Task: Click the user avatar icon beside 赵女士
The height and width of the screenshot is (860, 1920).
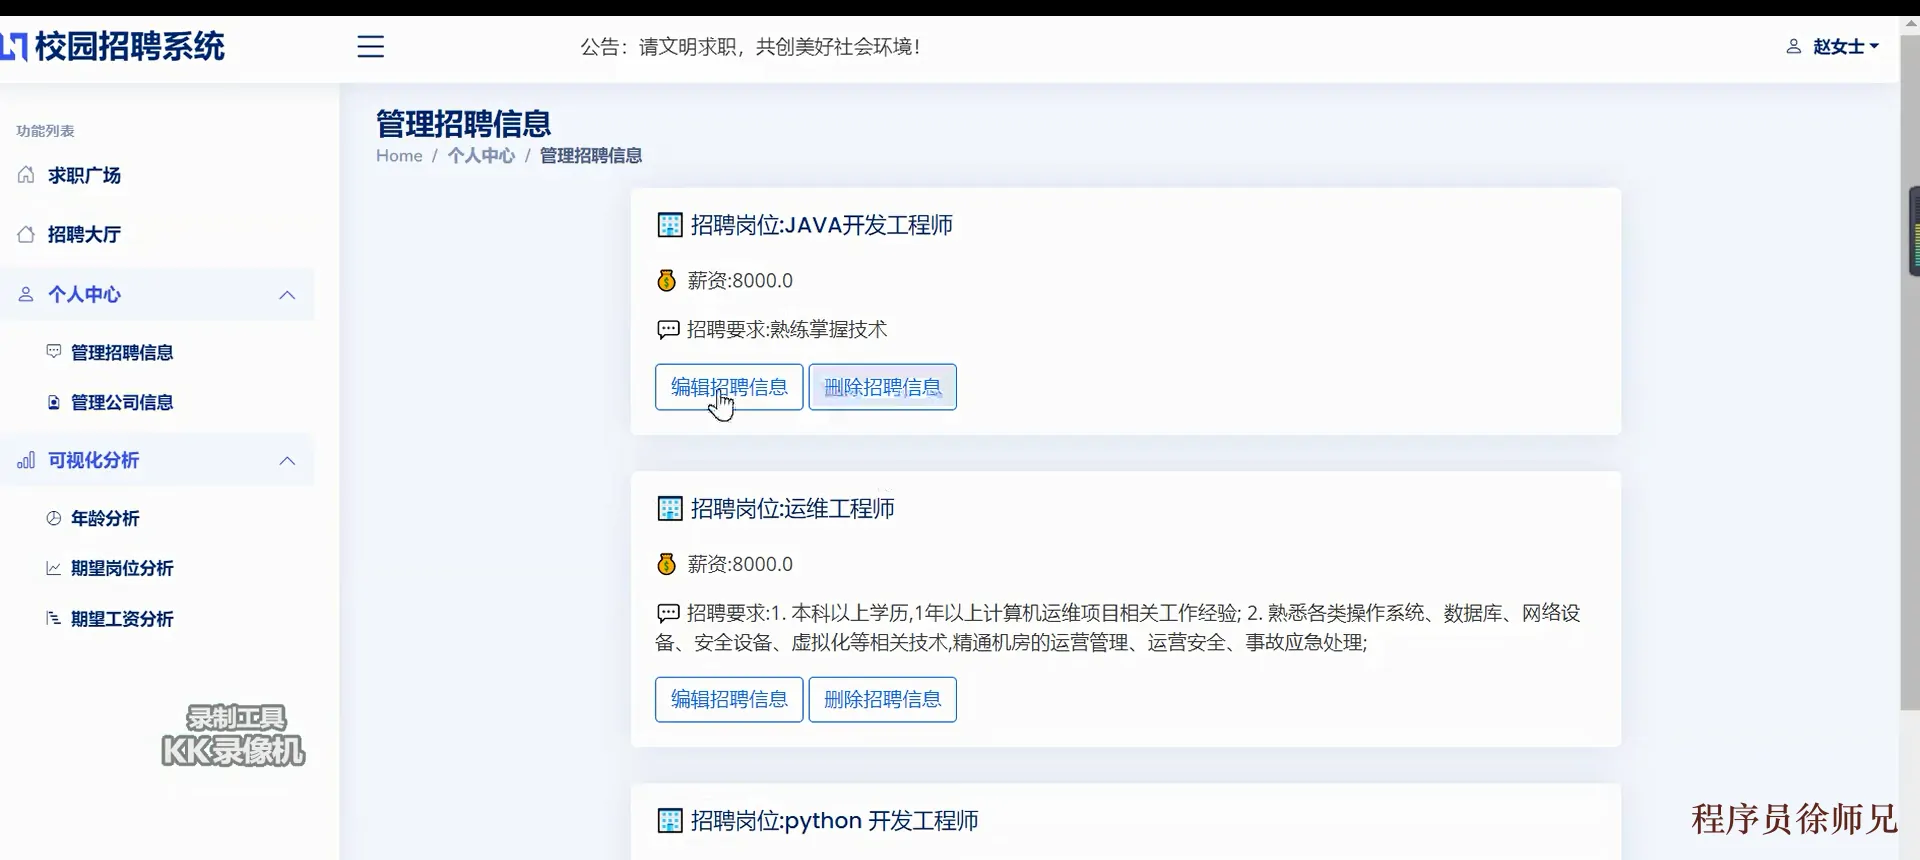Action: 1793,47
